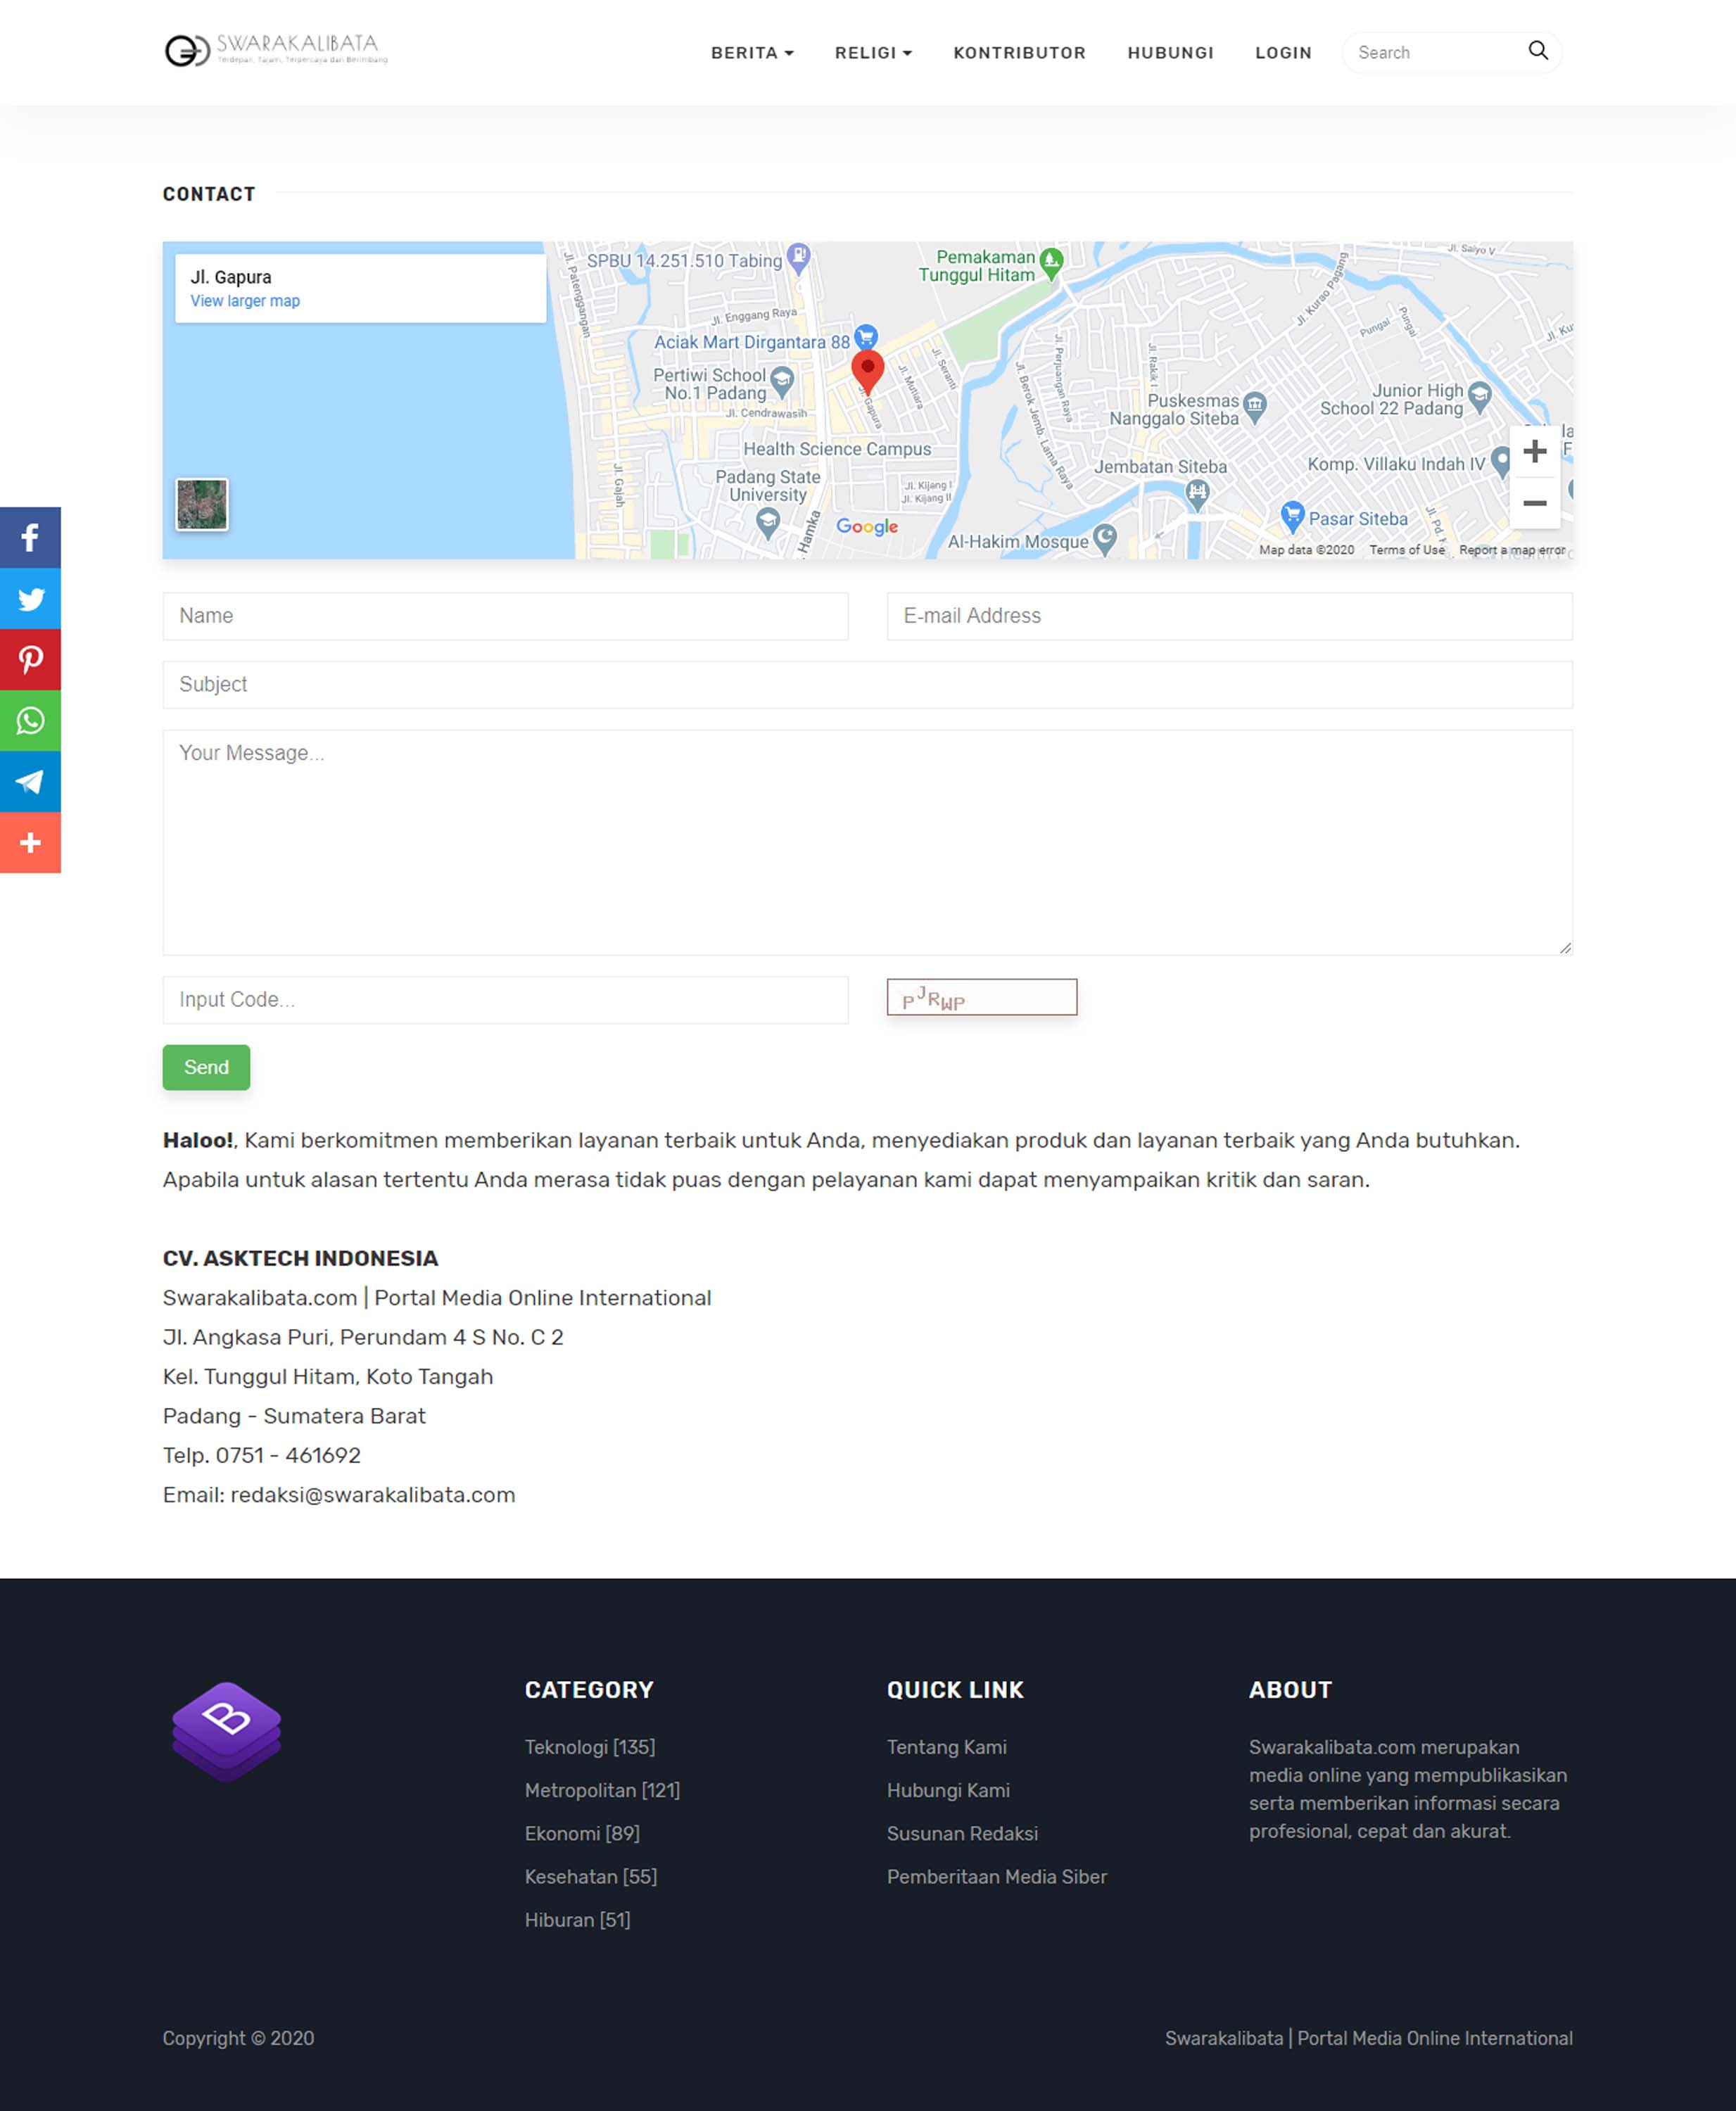Open Teknologi category footer link
This screenshot has height=2111, width=1736.
point(589,1747)
